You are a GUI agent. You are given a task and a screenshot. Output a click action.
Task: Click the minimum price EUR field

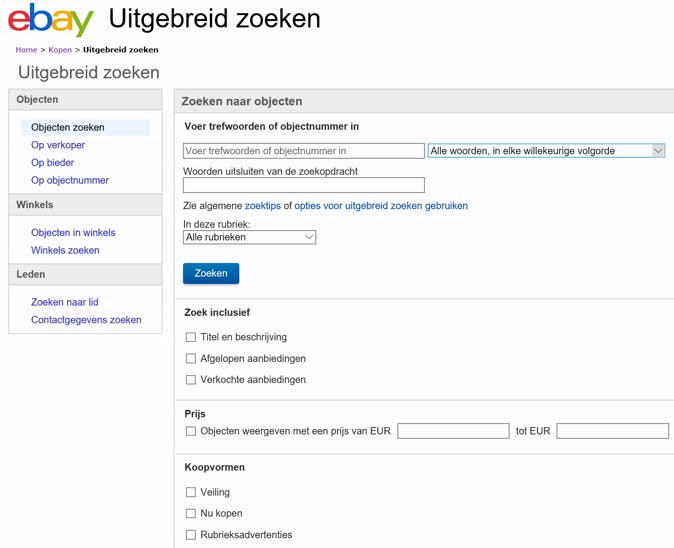(453, 431)
